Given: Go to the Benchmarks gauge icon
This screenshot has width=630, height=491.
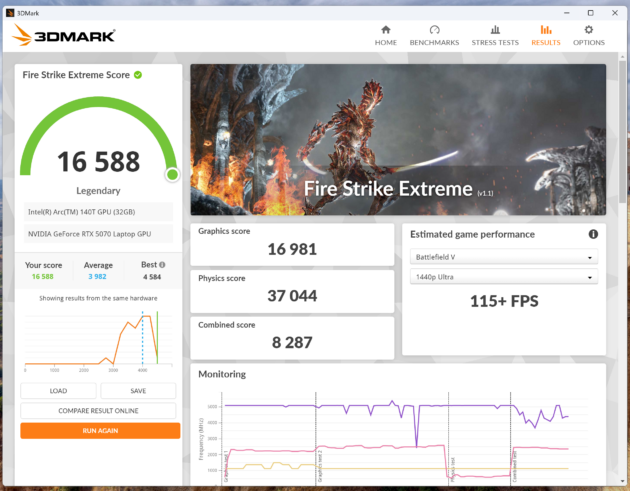Looking at the screenshot, I should click(434, 30).
